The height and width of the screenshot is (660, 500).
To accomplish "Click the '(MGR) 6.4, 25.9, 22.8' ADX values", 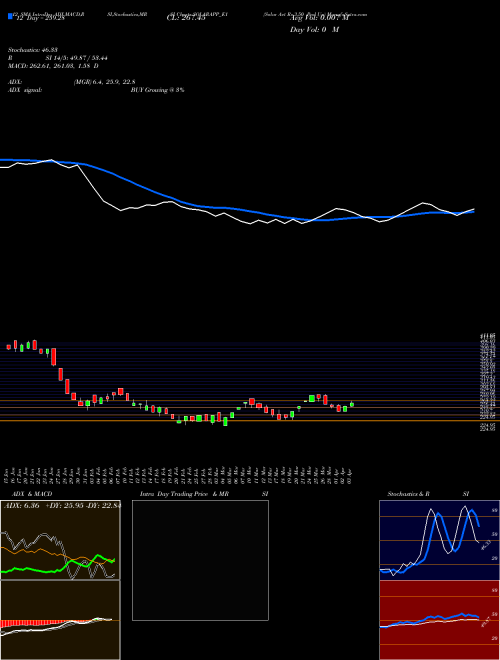I will point(104,82).
